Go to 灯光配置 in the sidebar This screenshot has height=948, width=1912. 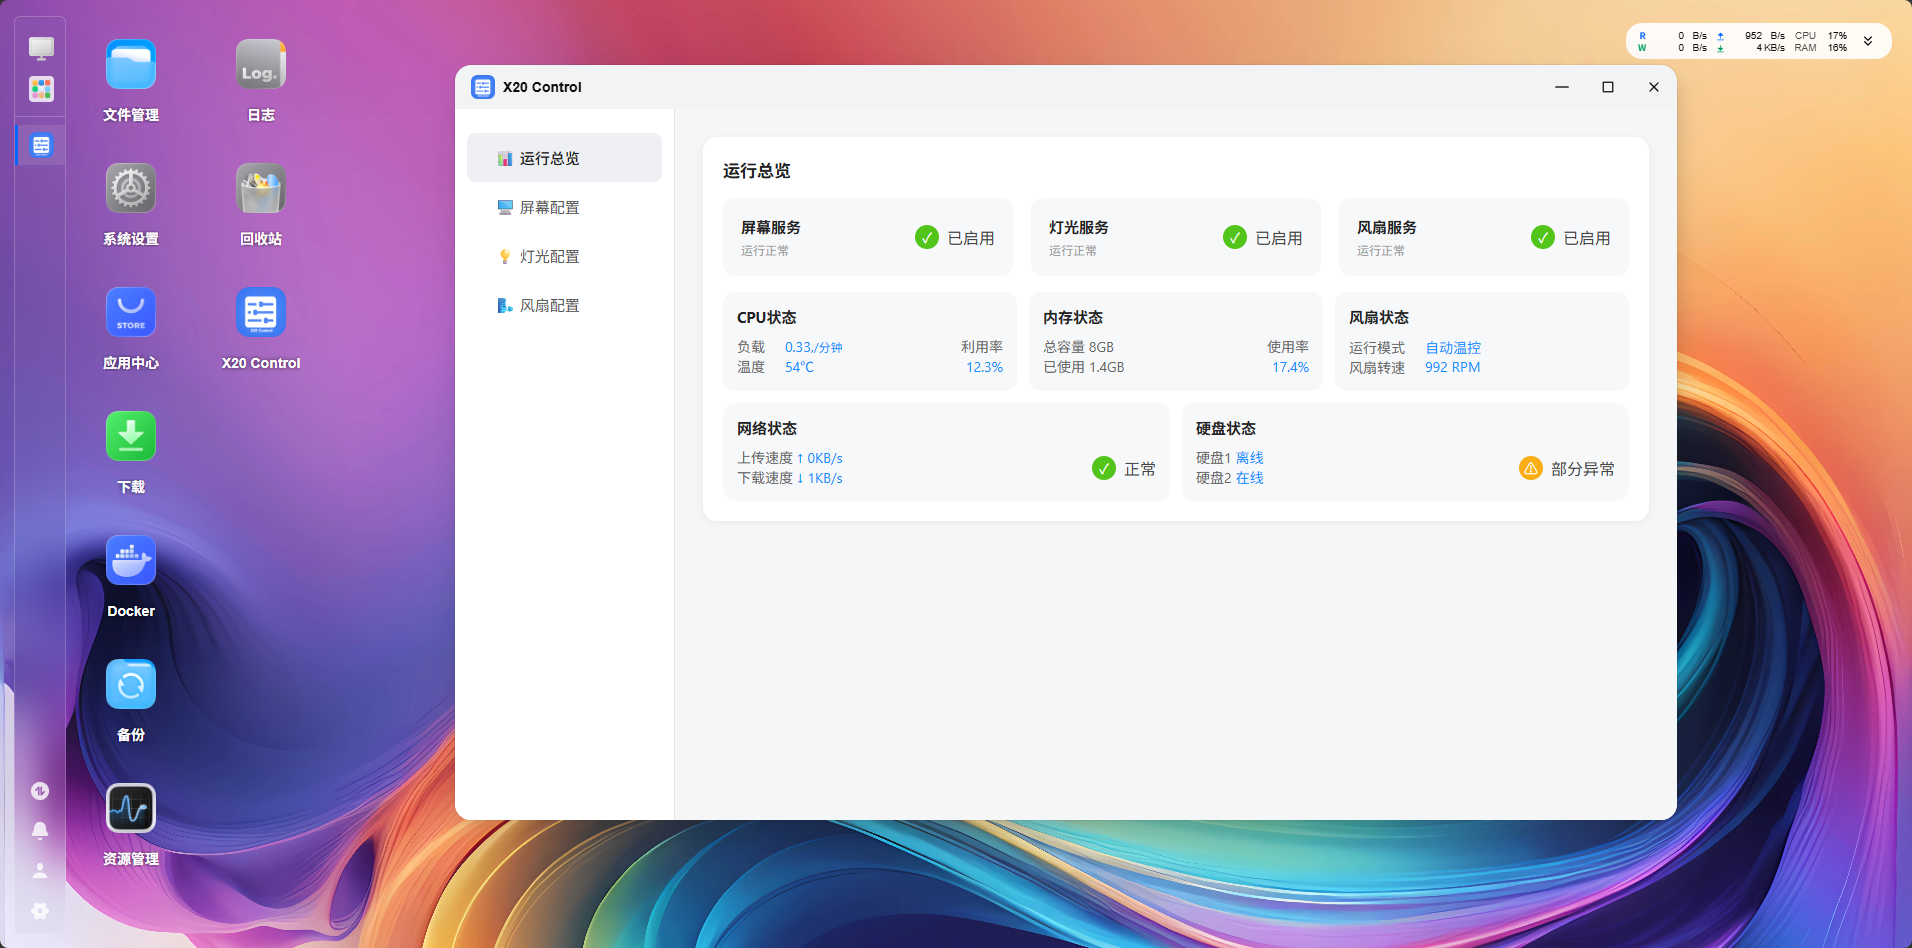click(x=564, y=256)
